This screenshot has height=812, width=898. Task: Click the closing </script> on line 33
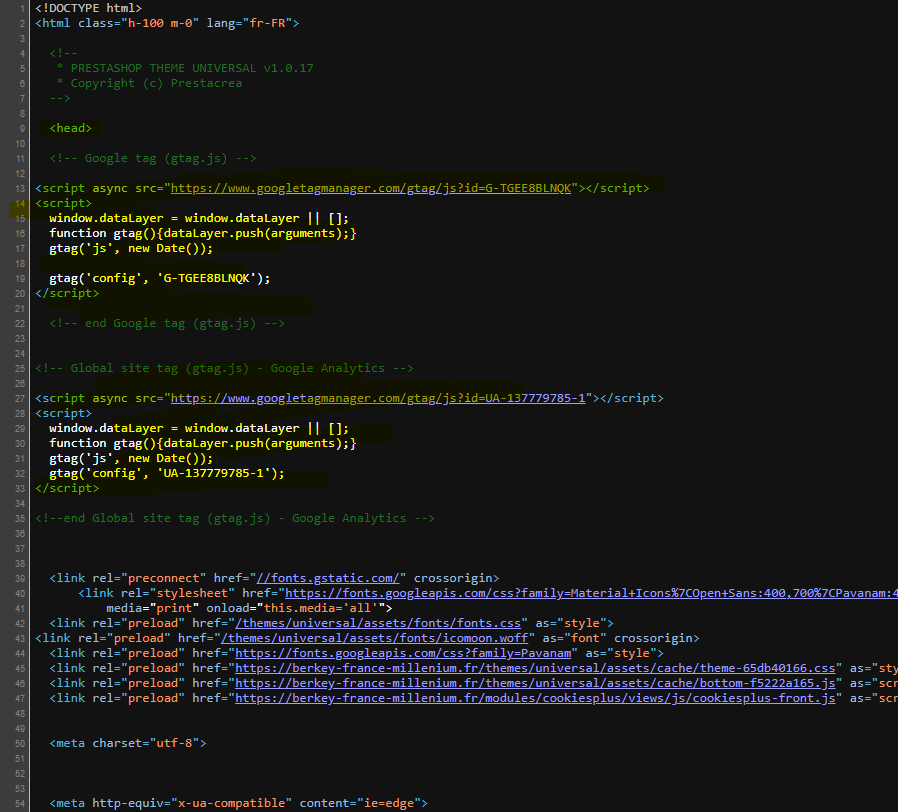[67, 488]
